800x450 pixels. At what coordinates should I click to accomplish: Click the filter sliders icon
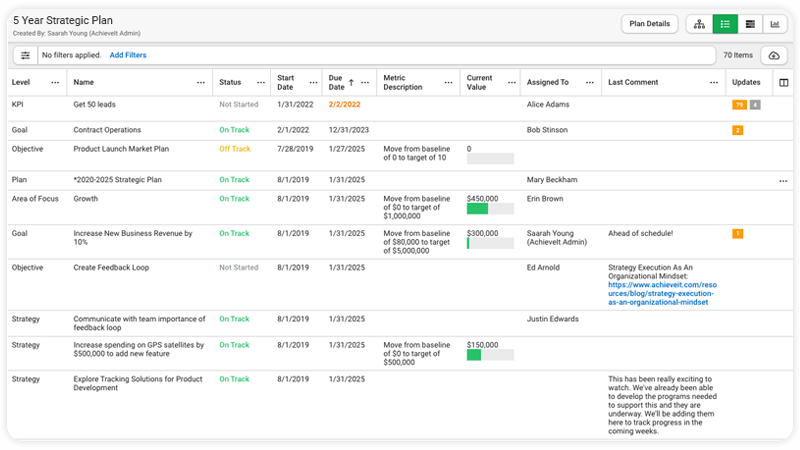coord(25,55)
